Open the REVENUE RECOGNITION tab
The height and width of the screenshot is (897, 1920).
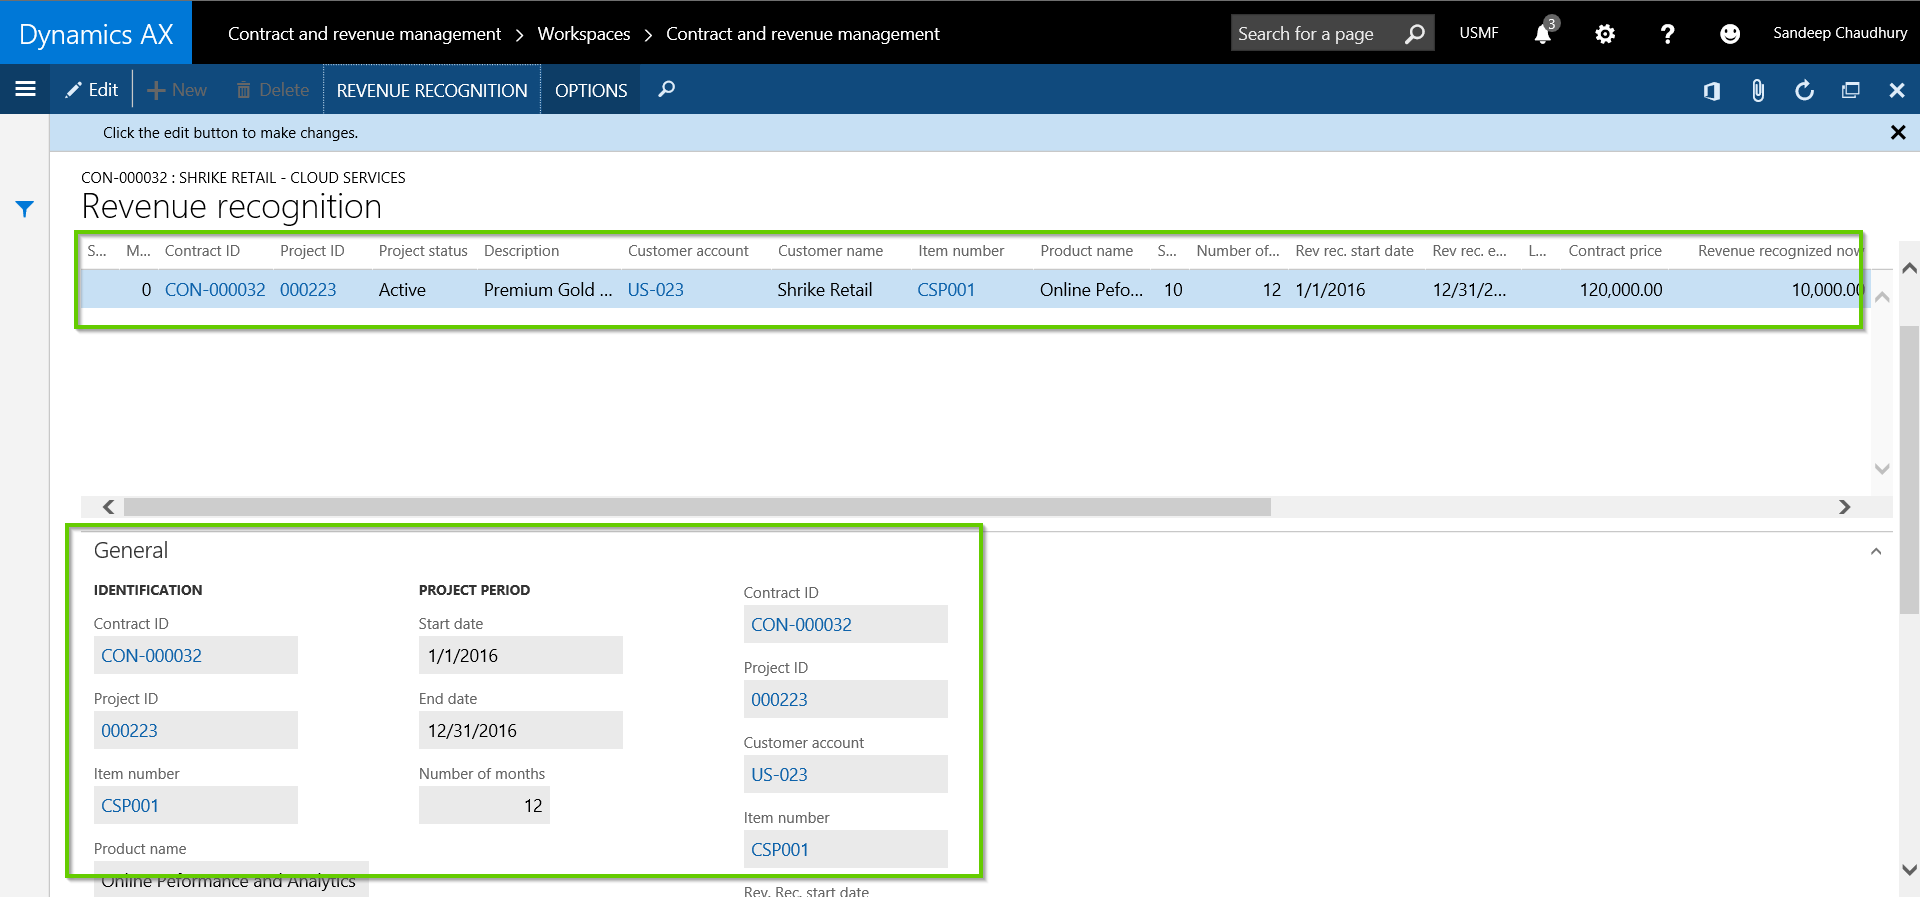(x=432, y=90)
